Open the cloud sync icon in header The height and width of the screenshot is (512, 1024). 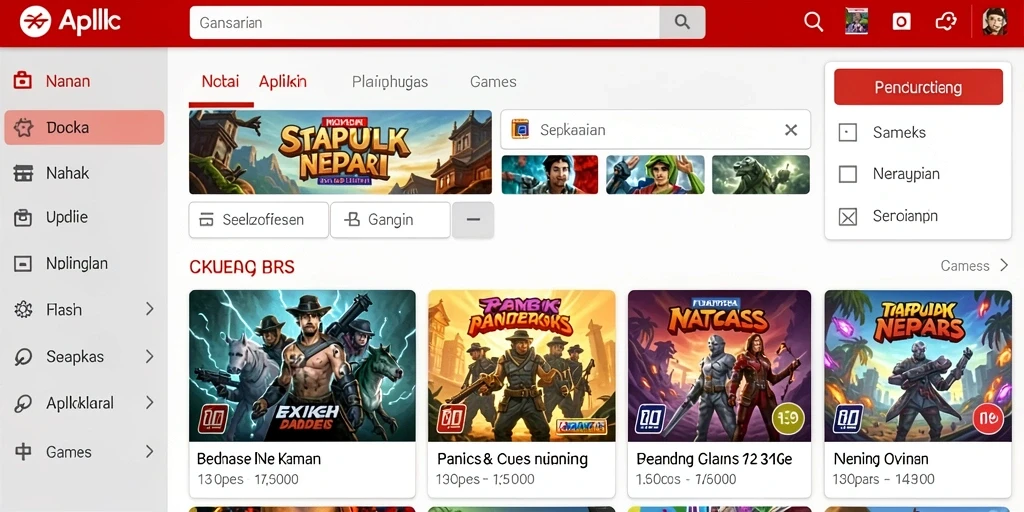point(946,22)
